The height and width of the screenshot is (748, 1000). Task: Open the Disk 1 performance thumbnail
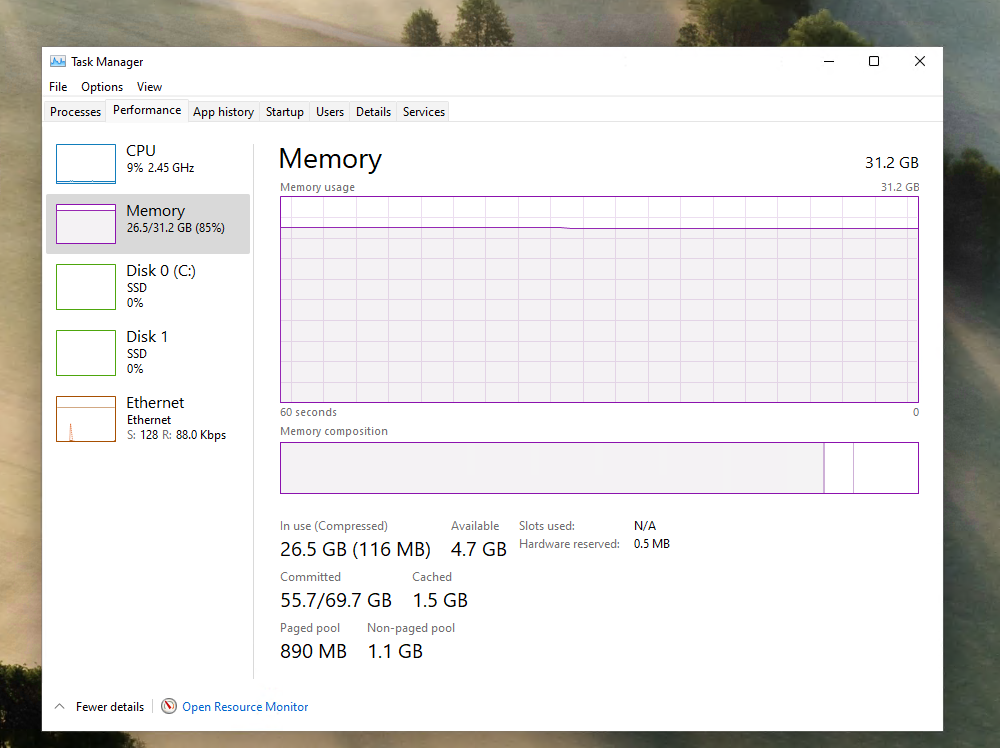click(x=86, y=353)
